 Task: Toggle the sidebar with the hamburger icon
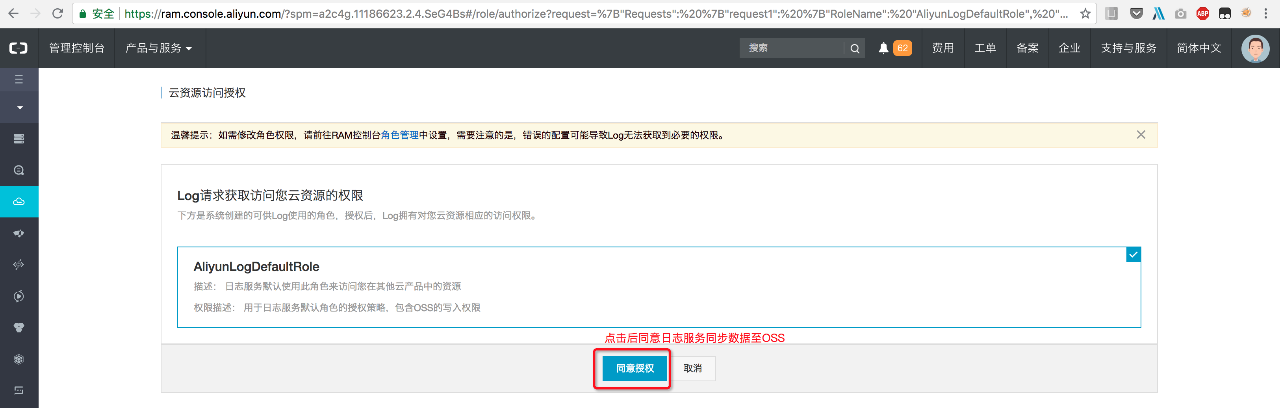[x=19, y=77]
